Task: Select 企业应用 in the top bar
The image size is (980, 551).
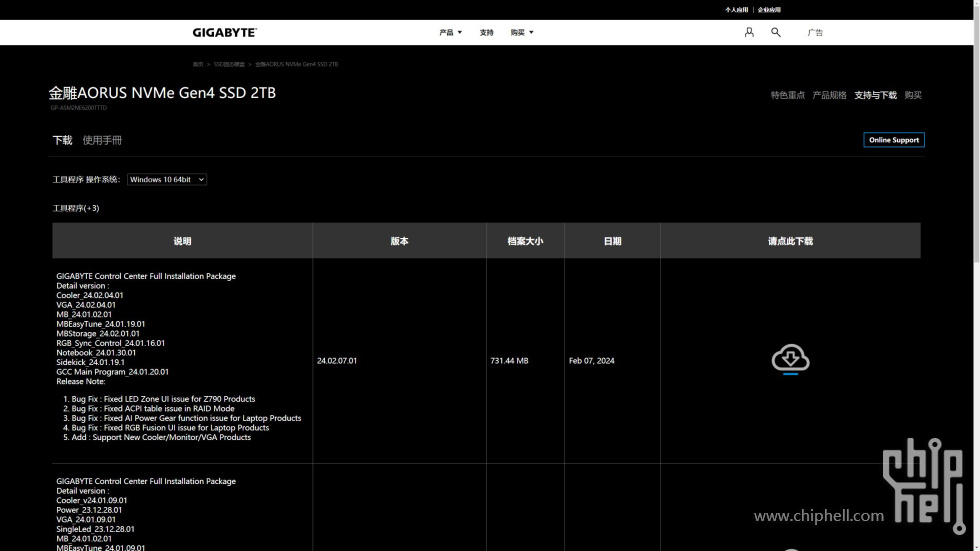Action: 769,10
